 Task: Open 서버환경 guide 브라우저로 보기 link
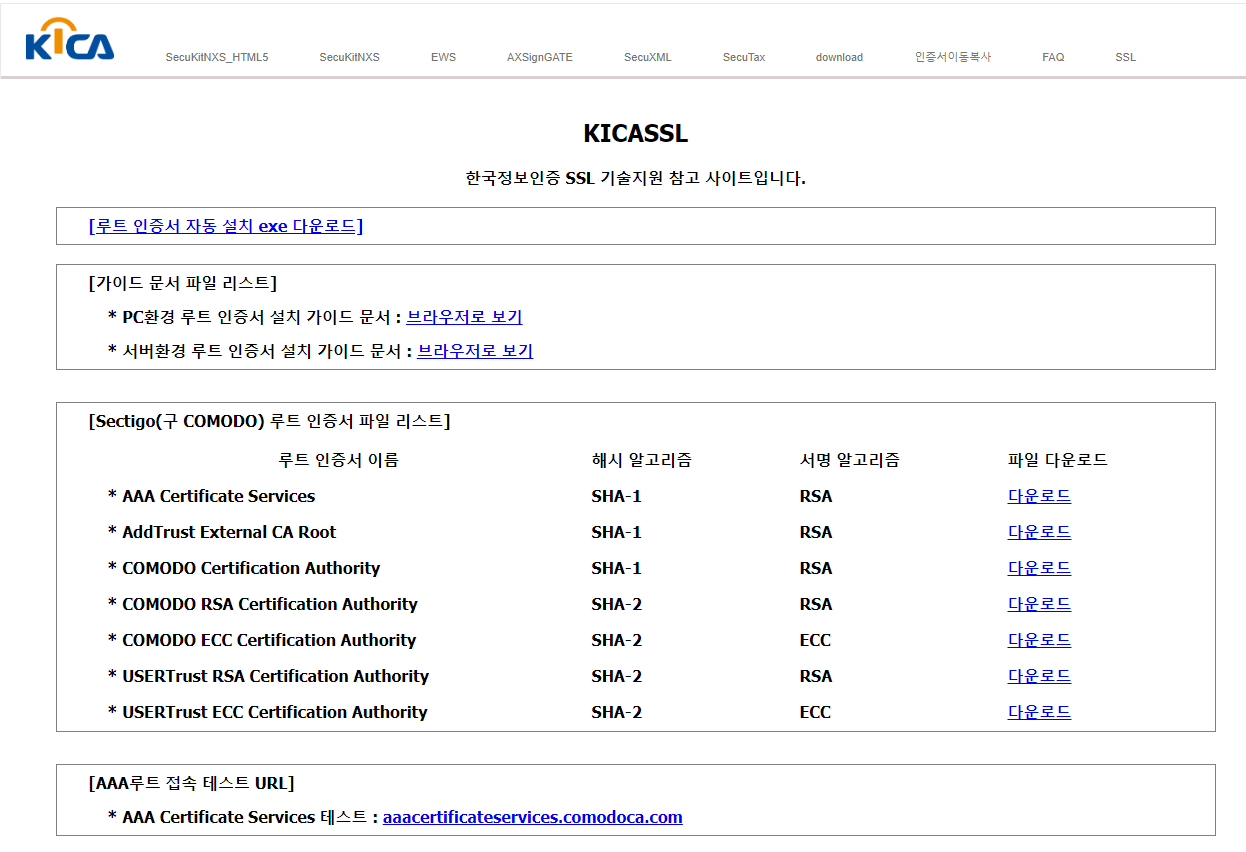click(475, 351)
